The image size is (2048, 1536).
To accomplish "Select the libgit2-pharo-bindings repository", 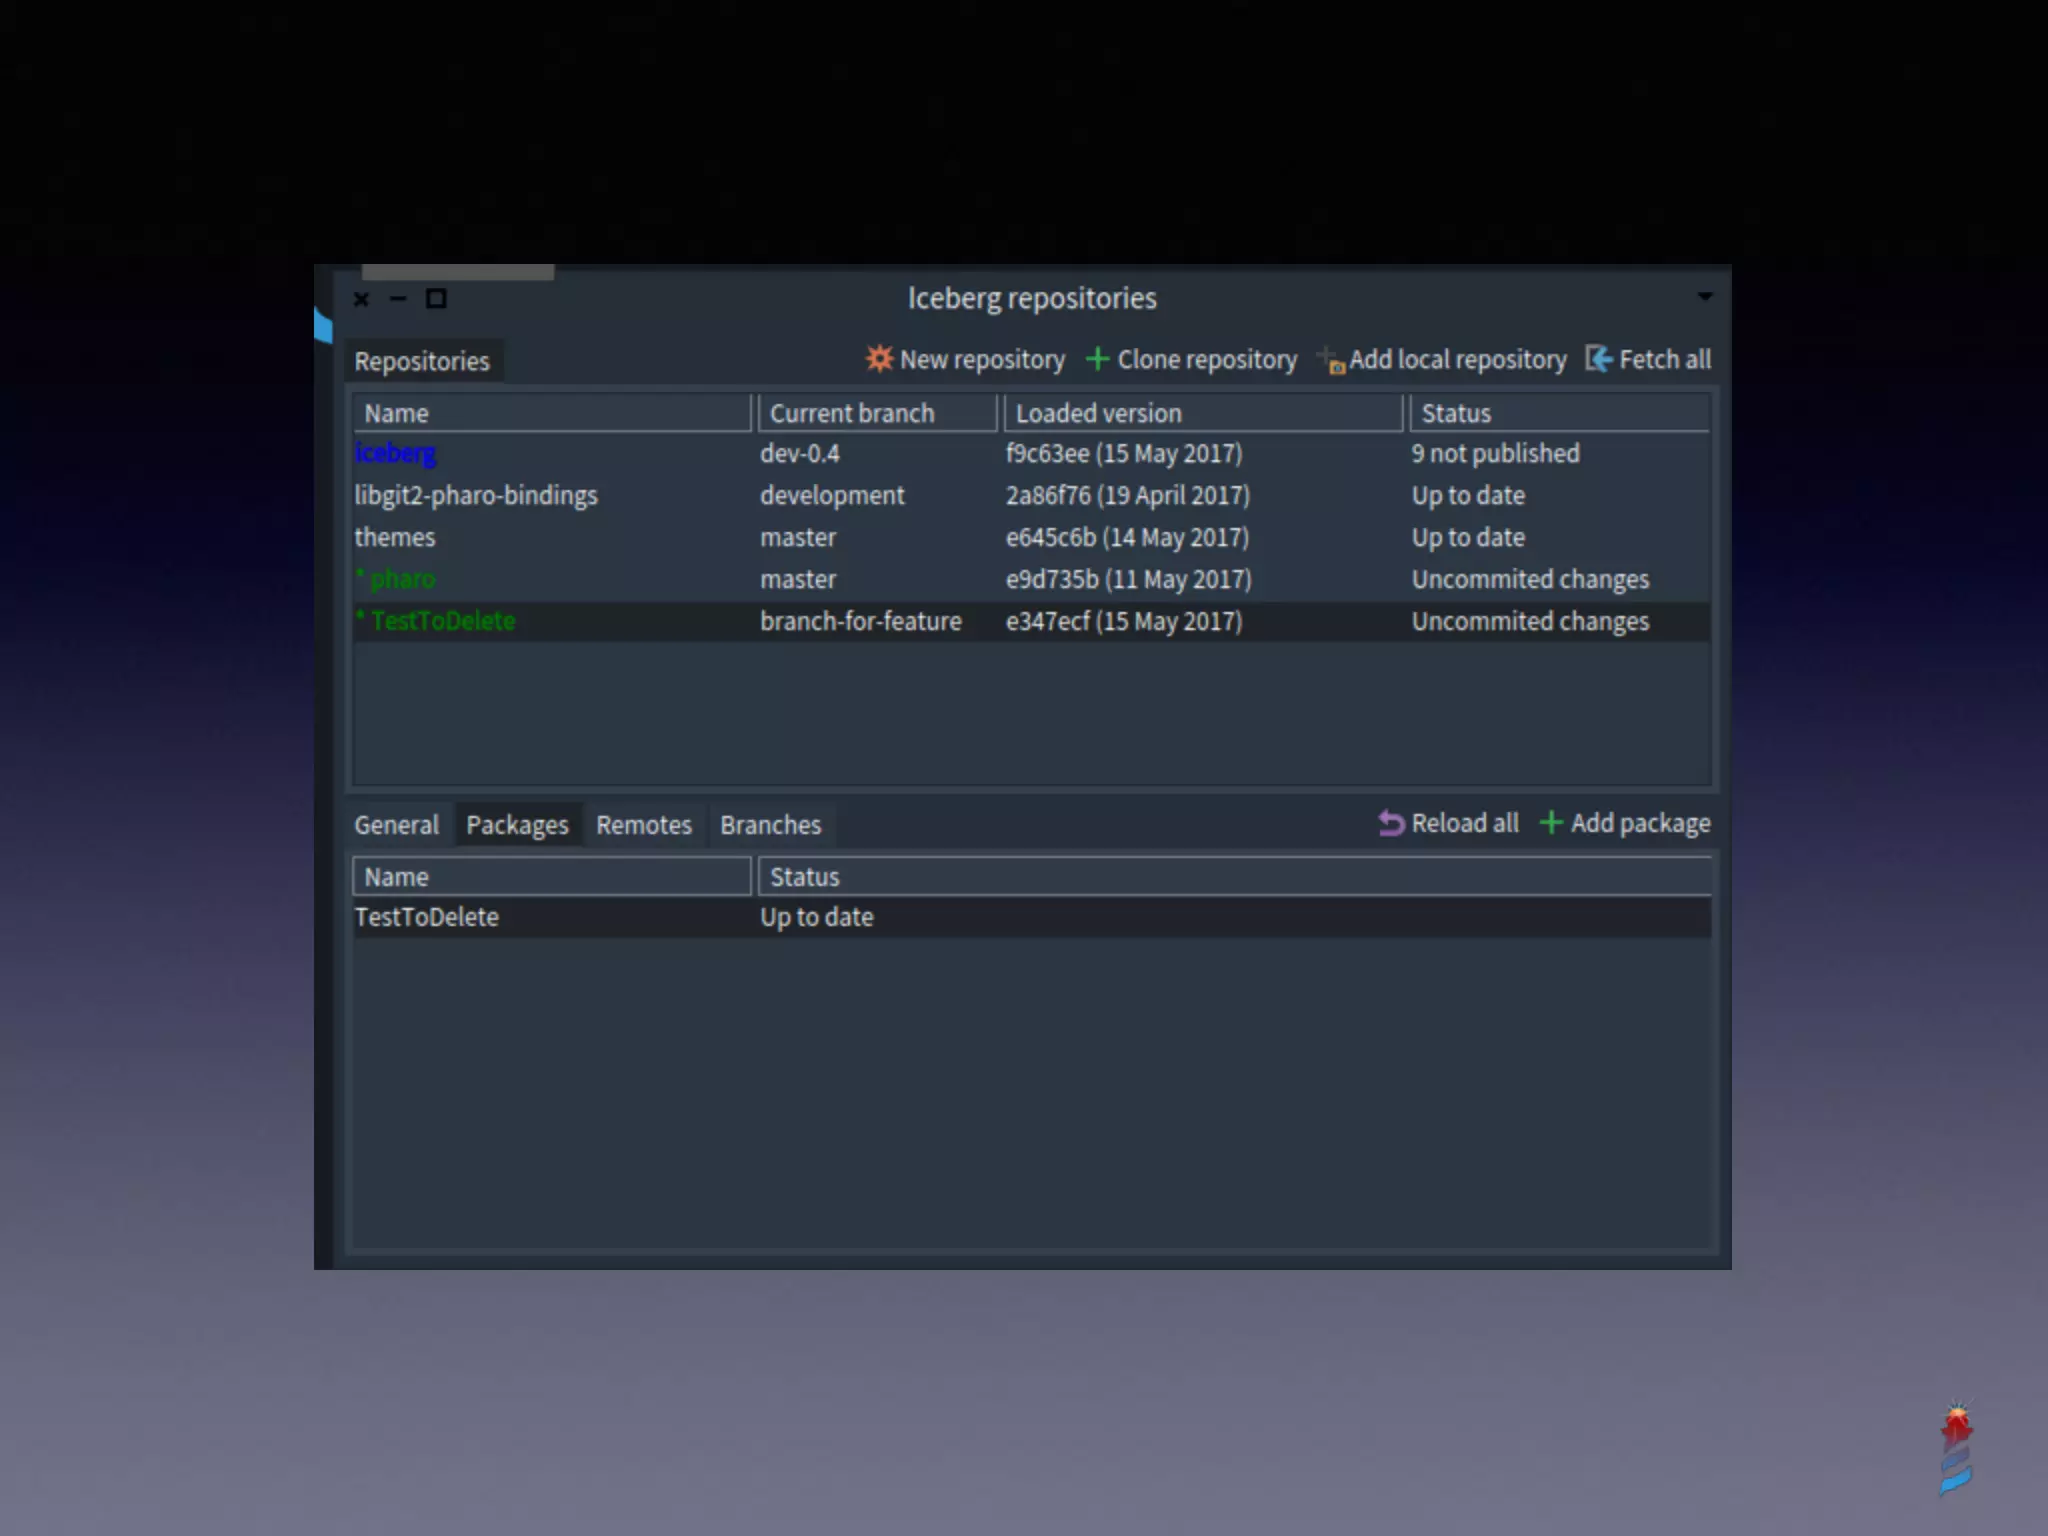I will click(476, 496).
